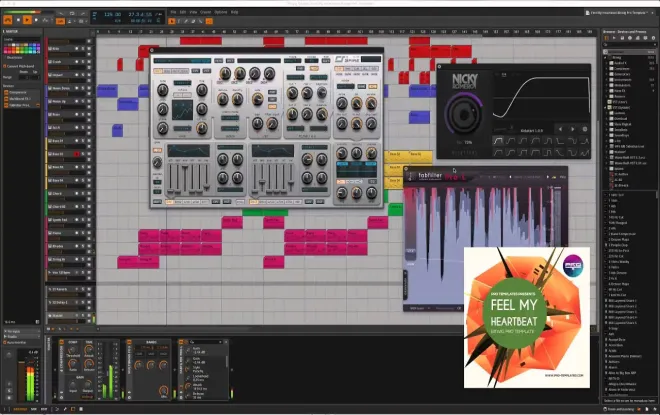660x415 pixels.
Task: Click Kickstart next preset arrow
Action: tap(572, 130)
